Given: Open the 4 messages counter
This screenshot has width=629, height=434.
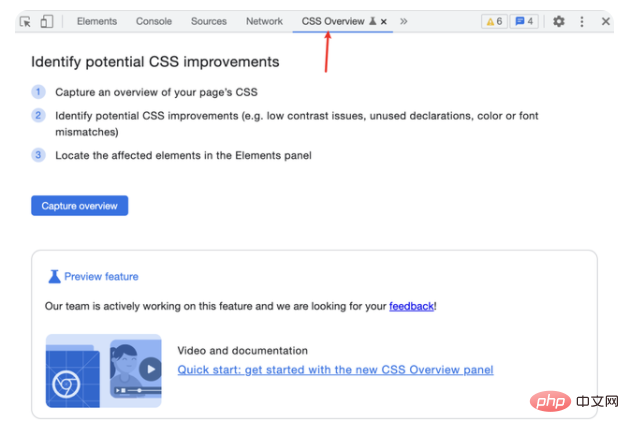Looking at the screenshot, I should coord(524,21).
